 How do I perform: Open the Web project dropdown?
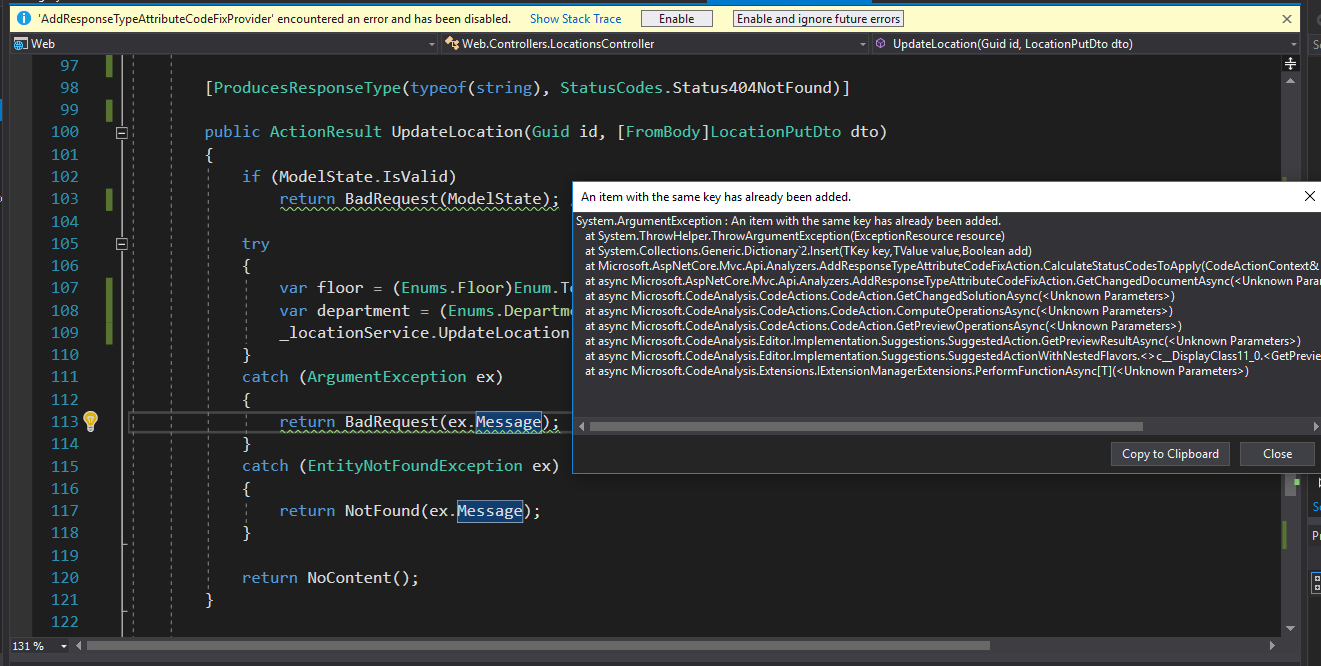(225, 44)
